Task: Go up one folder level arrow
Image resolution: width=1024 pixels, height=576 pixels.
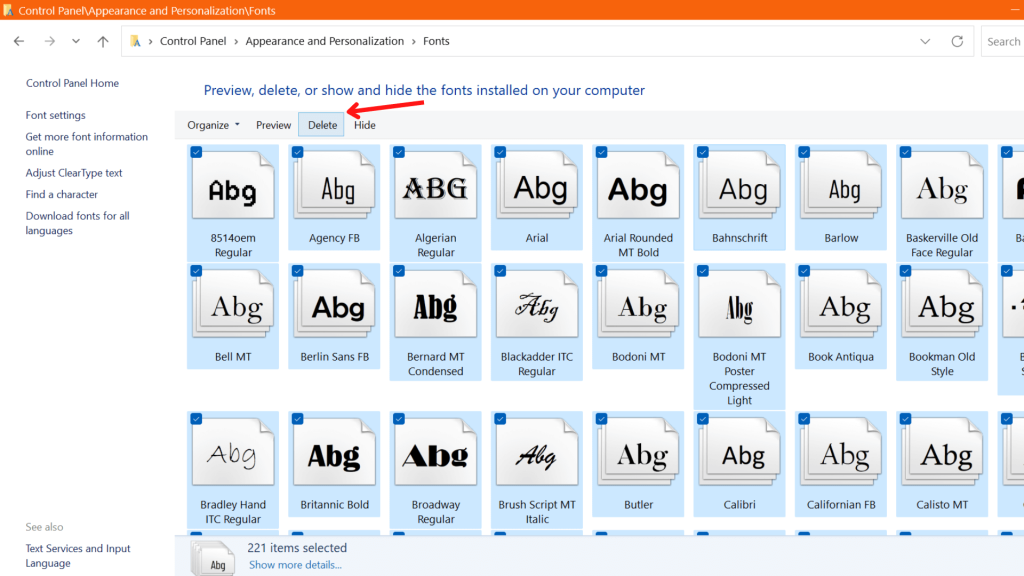Action: (103, 41)
